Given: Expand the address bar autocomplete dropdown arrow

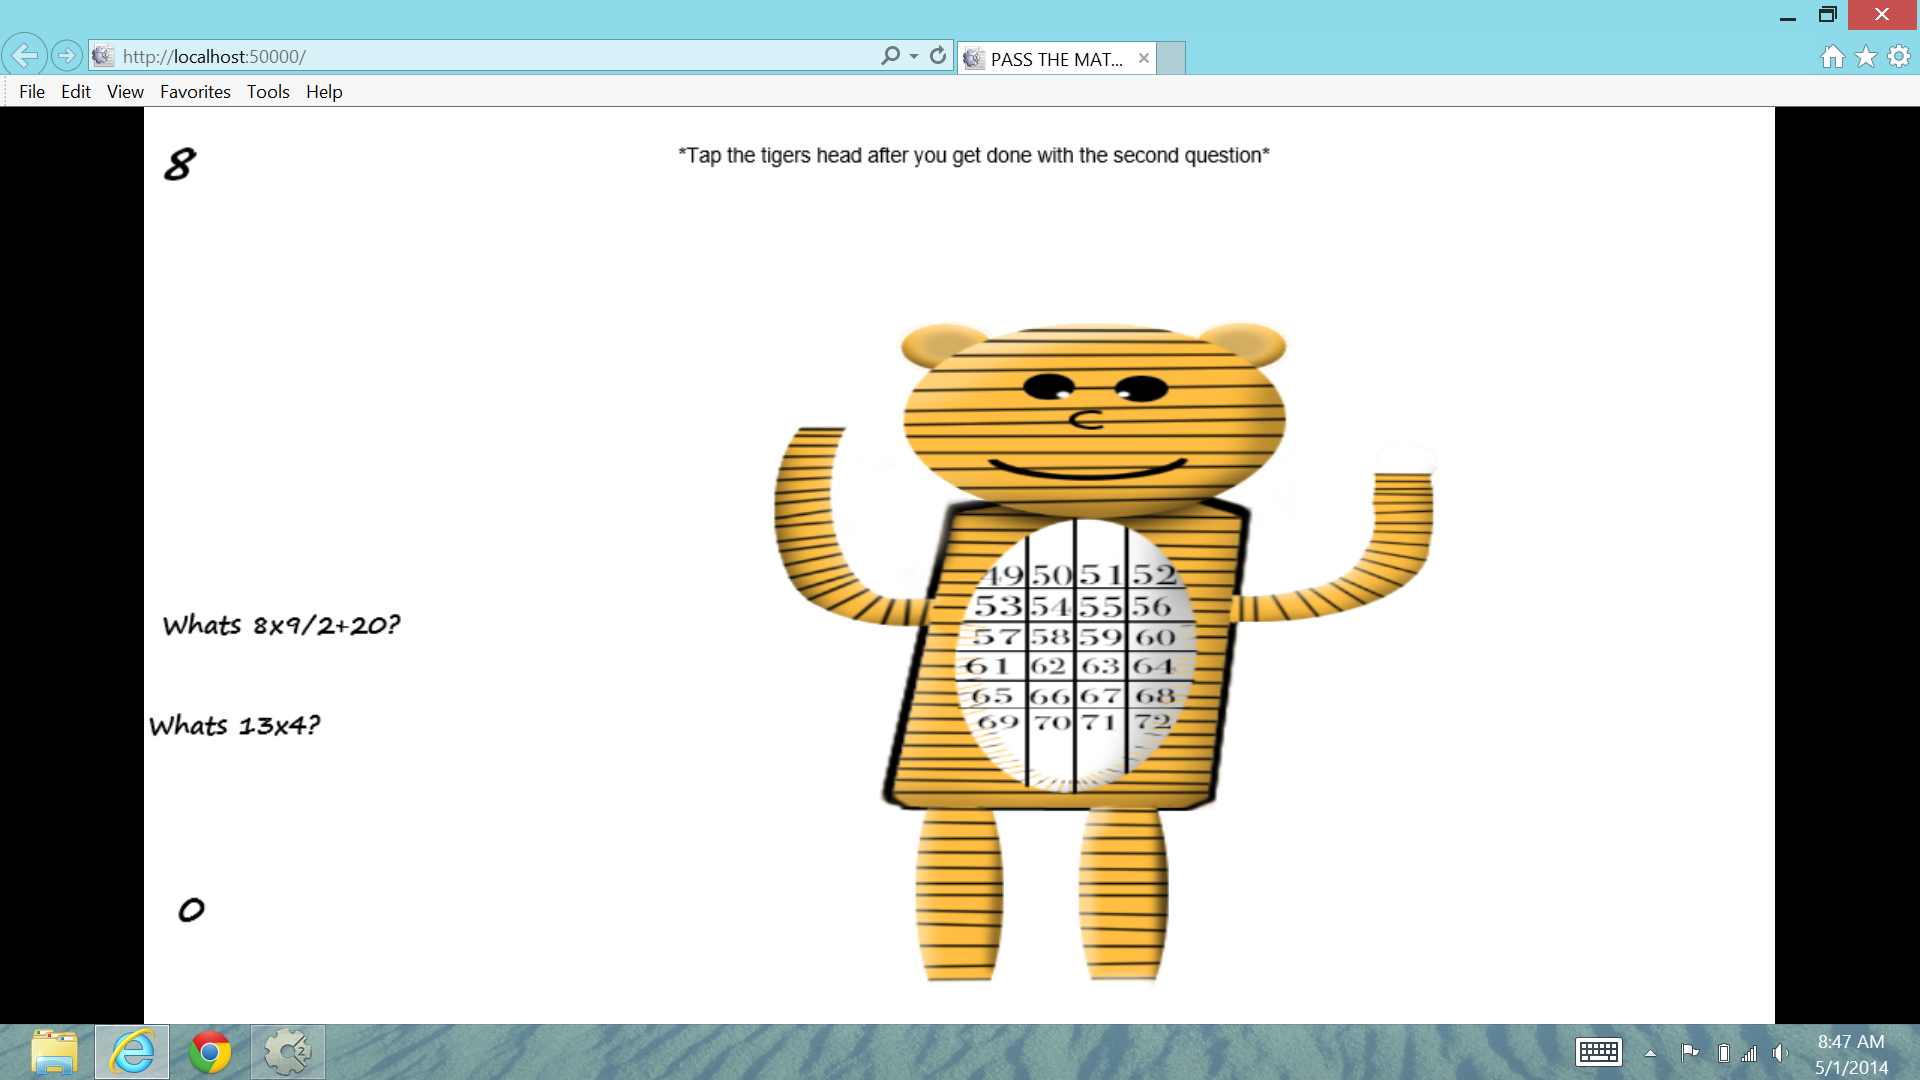Looking at the screenshot, I should [914, 57].
